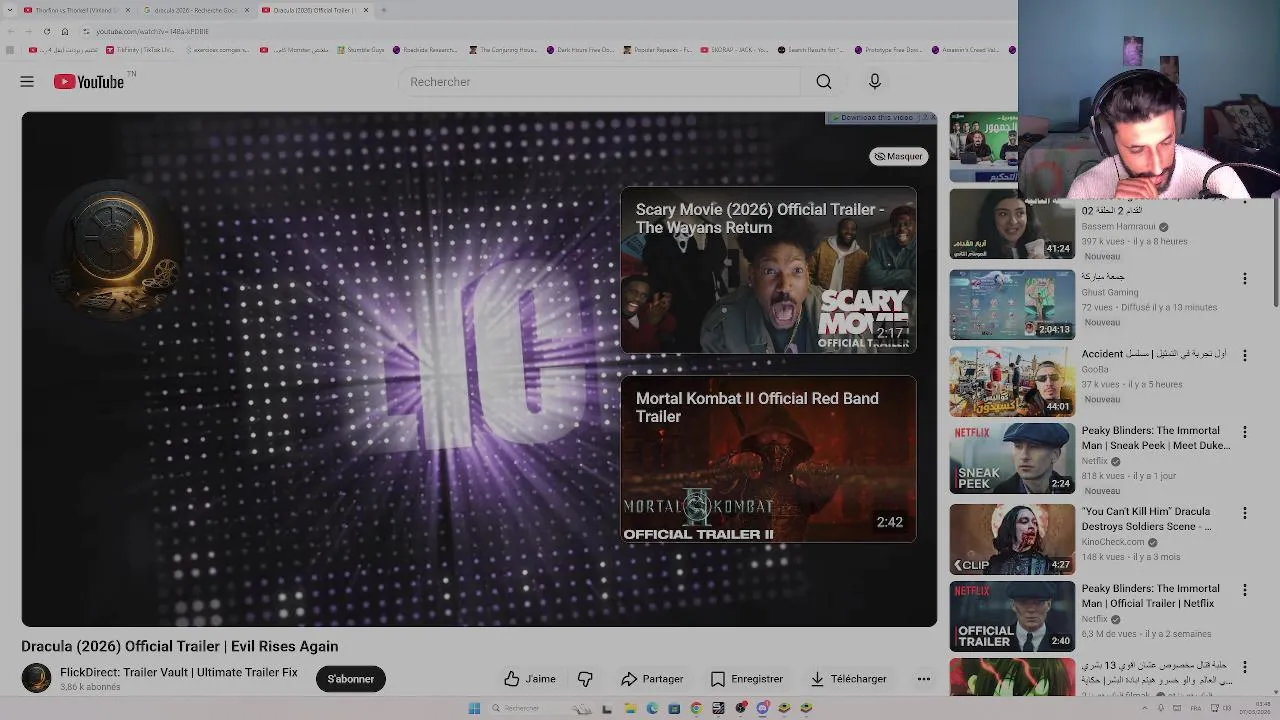The height and width of the screenshot is (720, 1280).
Task: Click KinoCheck.com channel name
Action: click(x=1113, y=542)
